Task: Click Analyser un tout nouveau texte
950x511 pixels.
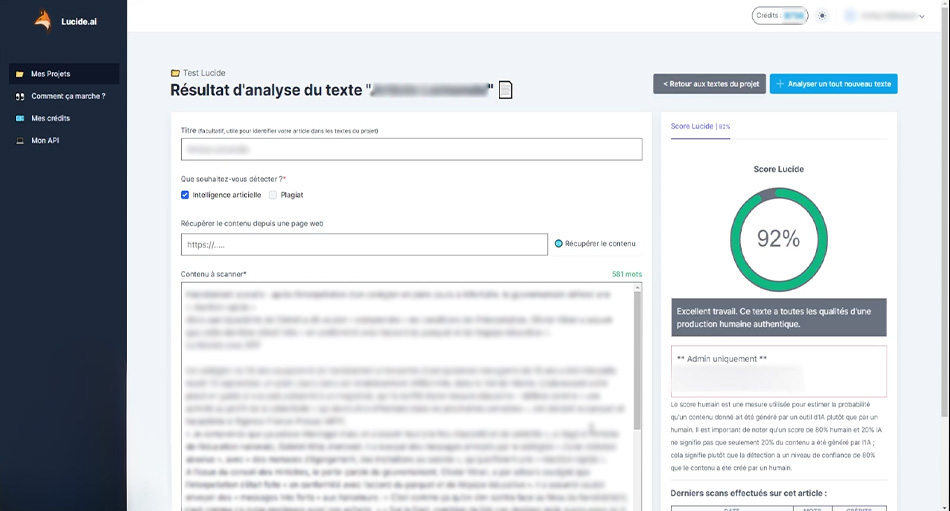Action: (x=833, y=84)
